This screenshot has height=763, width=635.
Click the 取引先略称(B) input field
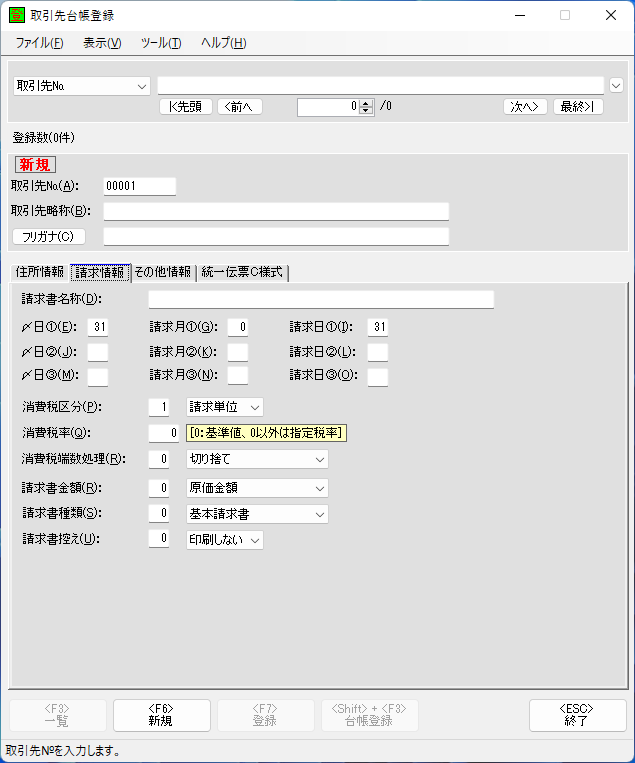(276, 211)
